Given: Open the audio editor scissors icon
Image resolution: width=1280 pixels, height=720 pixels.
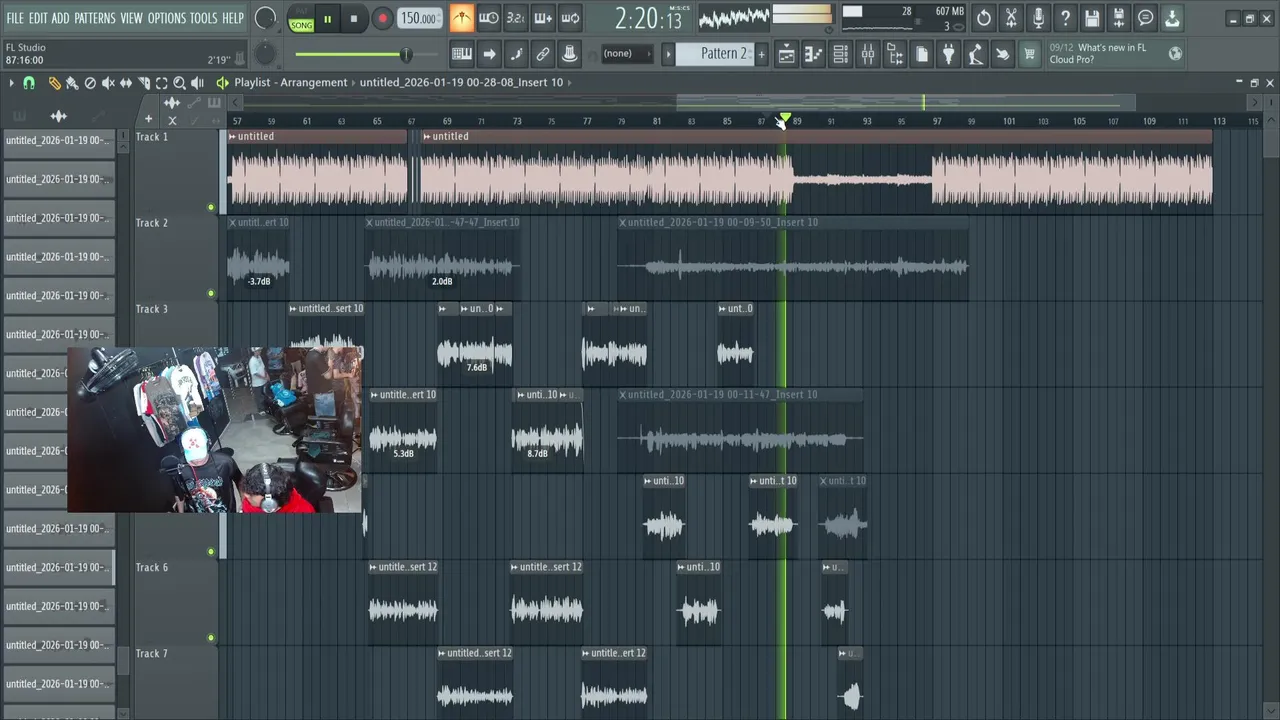Looking at the screenshot, I should [1011, 18].
